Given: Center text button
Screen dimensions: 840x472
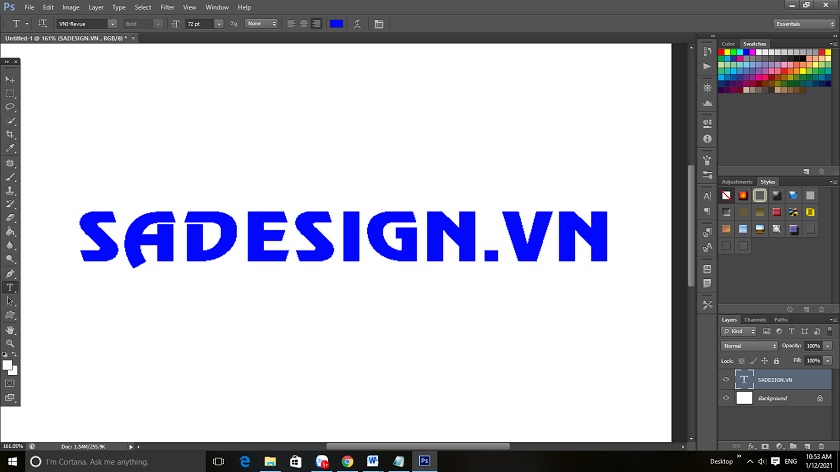Looking at the screenshot, I should (304, 24).
